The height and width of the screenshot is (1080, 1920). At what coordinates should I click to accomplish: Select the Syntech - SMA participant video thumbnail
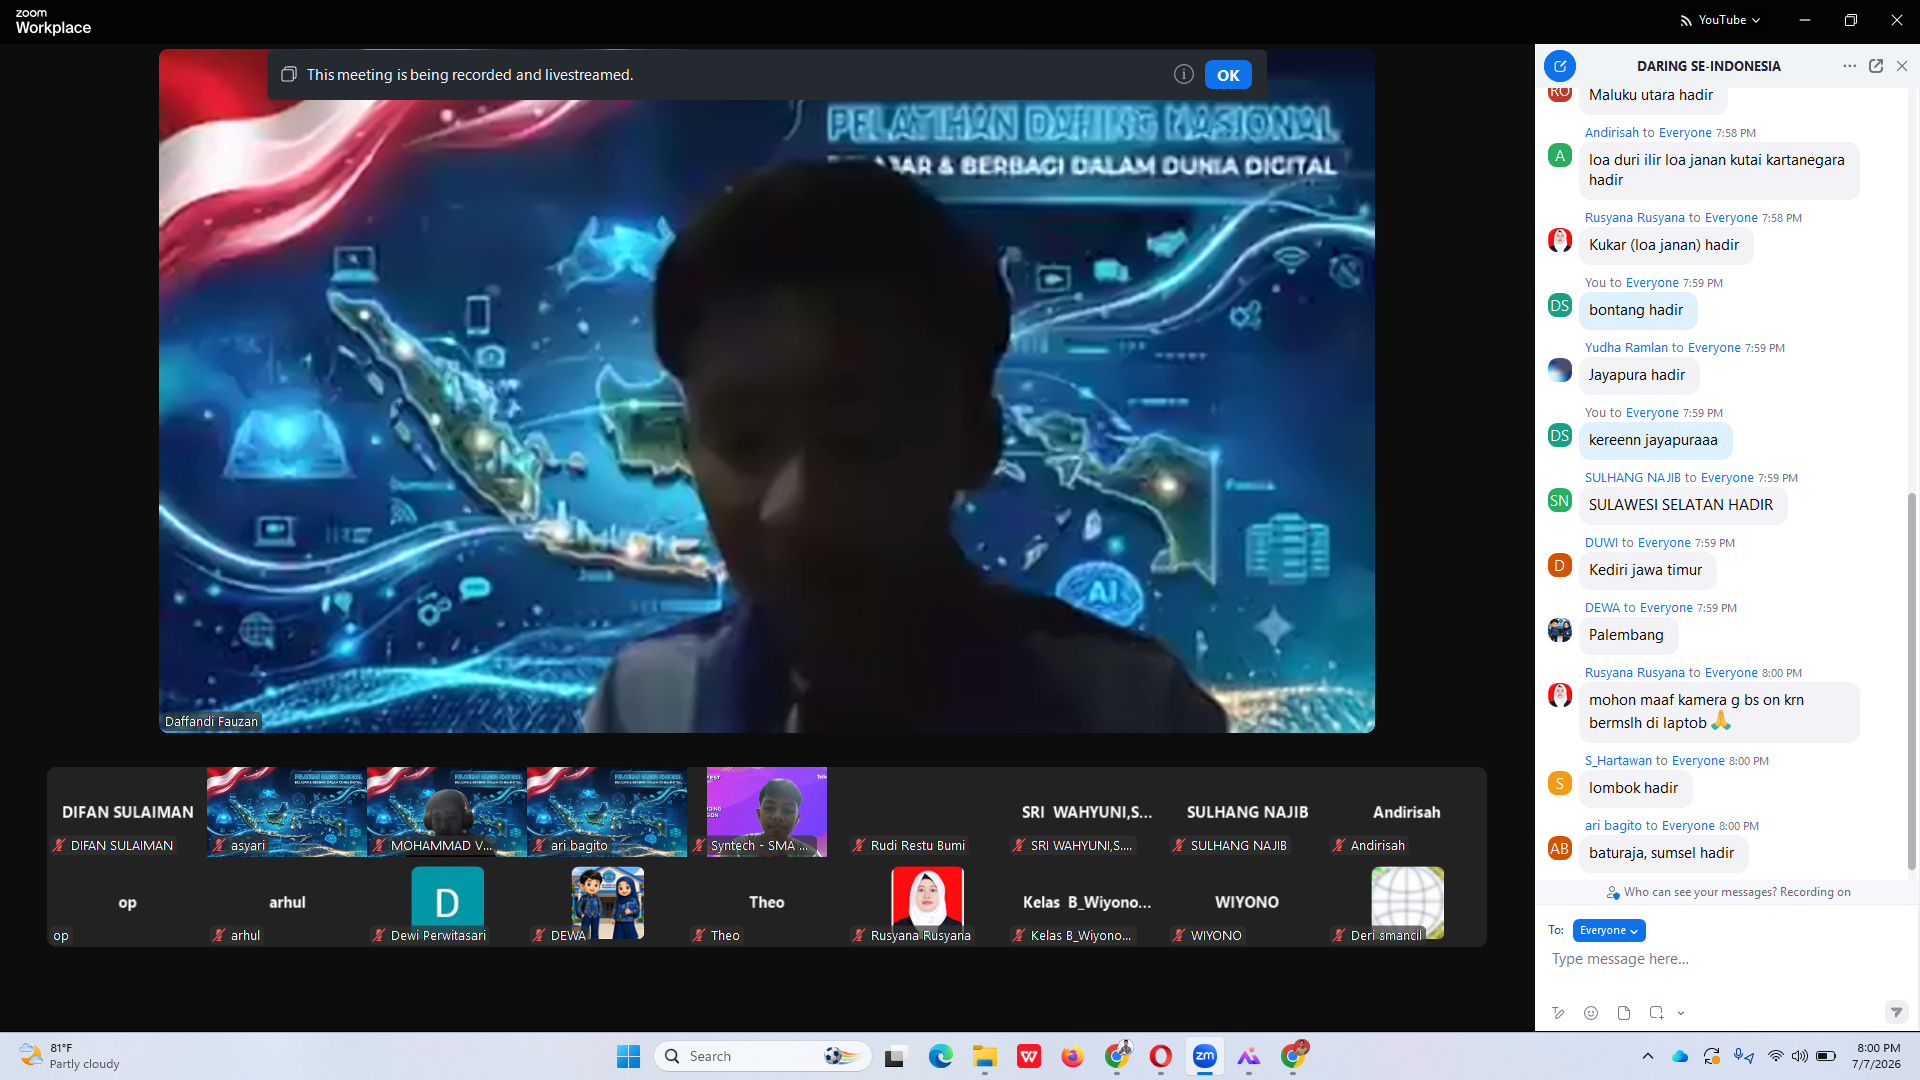click(x=767, y=812)
